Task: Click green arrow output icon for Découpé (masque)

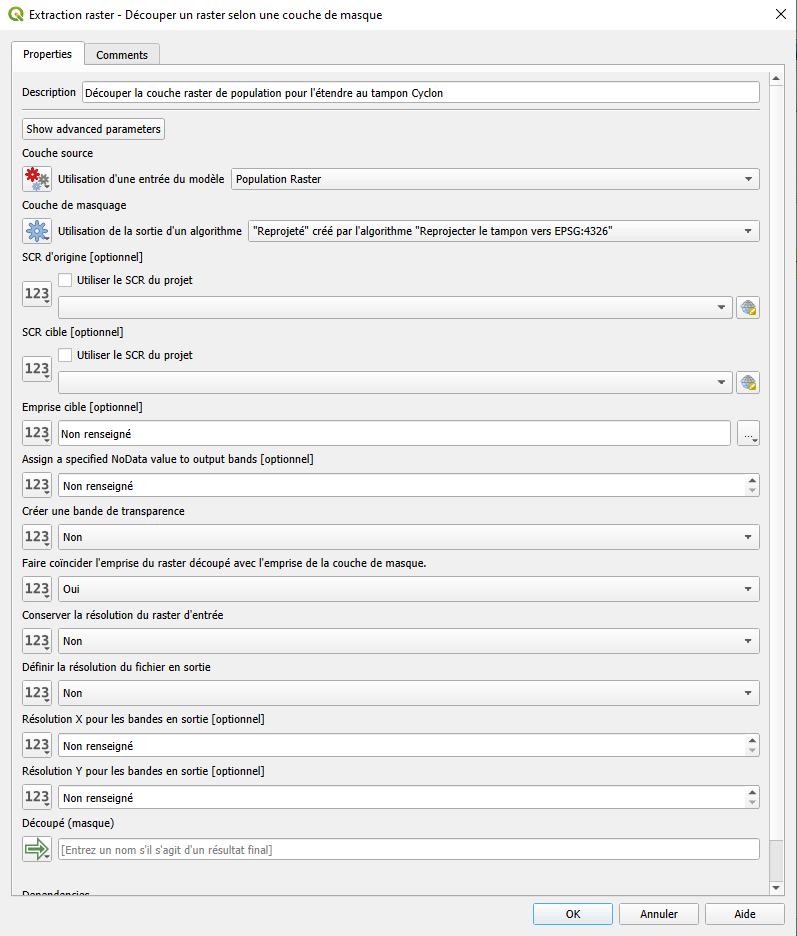Action: [37, 849]
